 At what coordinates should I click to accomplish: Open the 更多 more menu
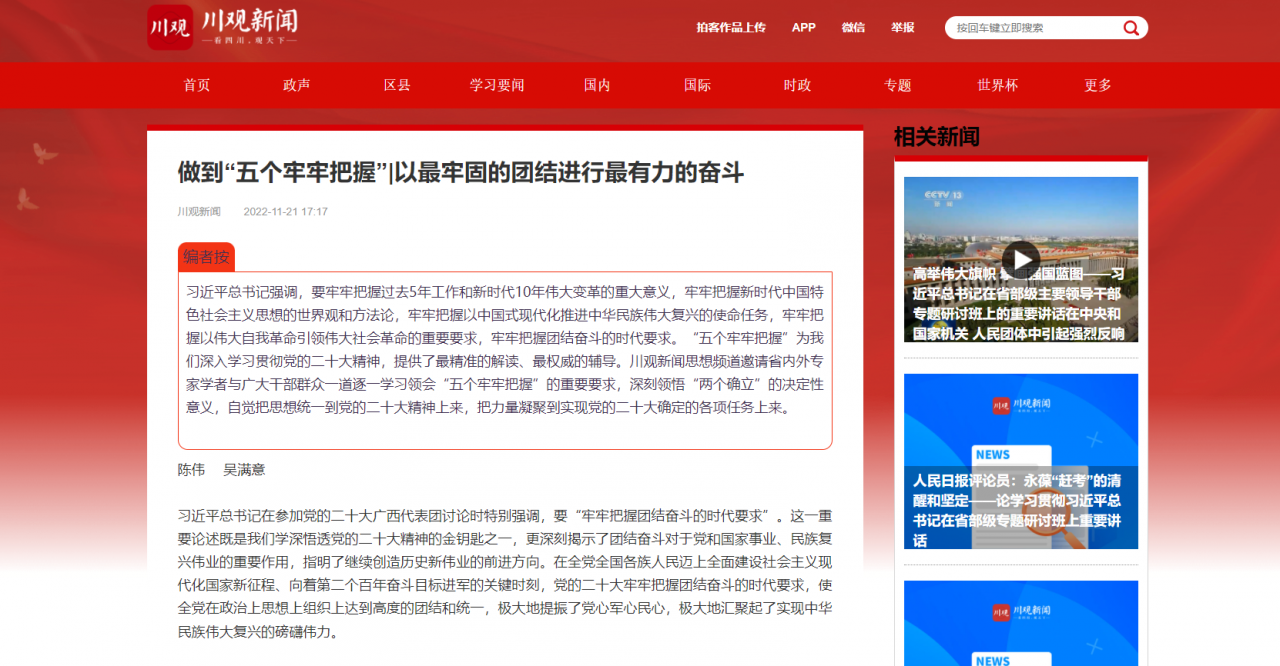point(1097,85)
